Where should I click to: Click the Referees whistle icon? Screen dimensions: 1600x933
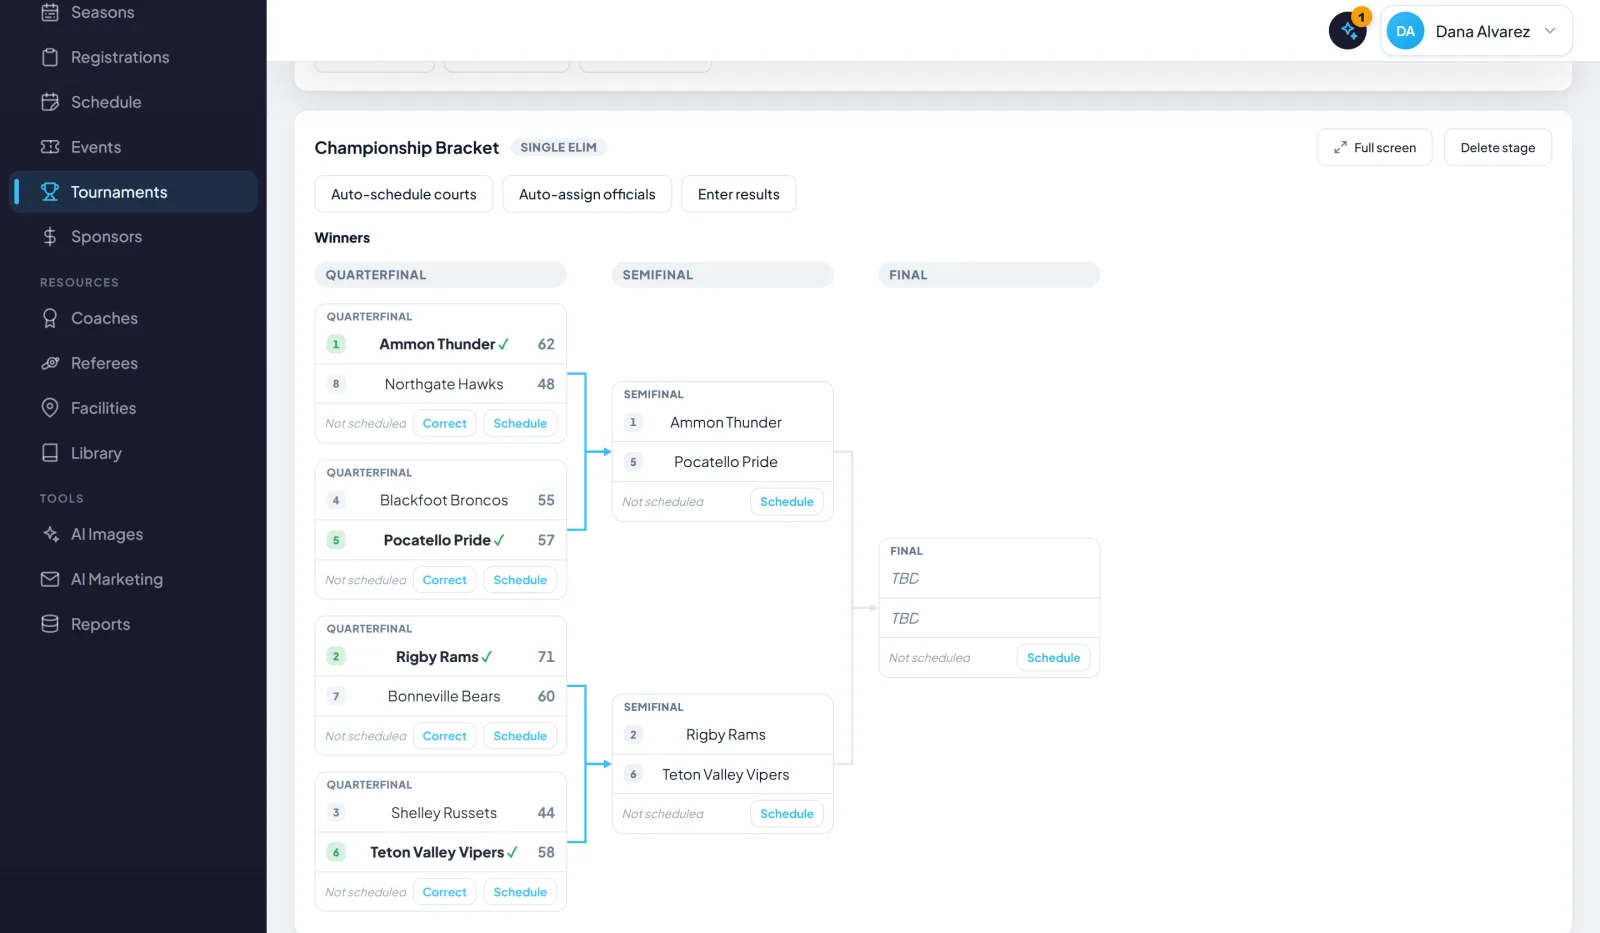point(50,363)
